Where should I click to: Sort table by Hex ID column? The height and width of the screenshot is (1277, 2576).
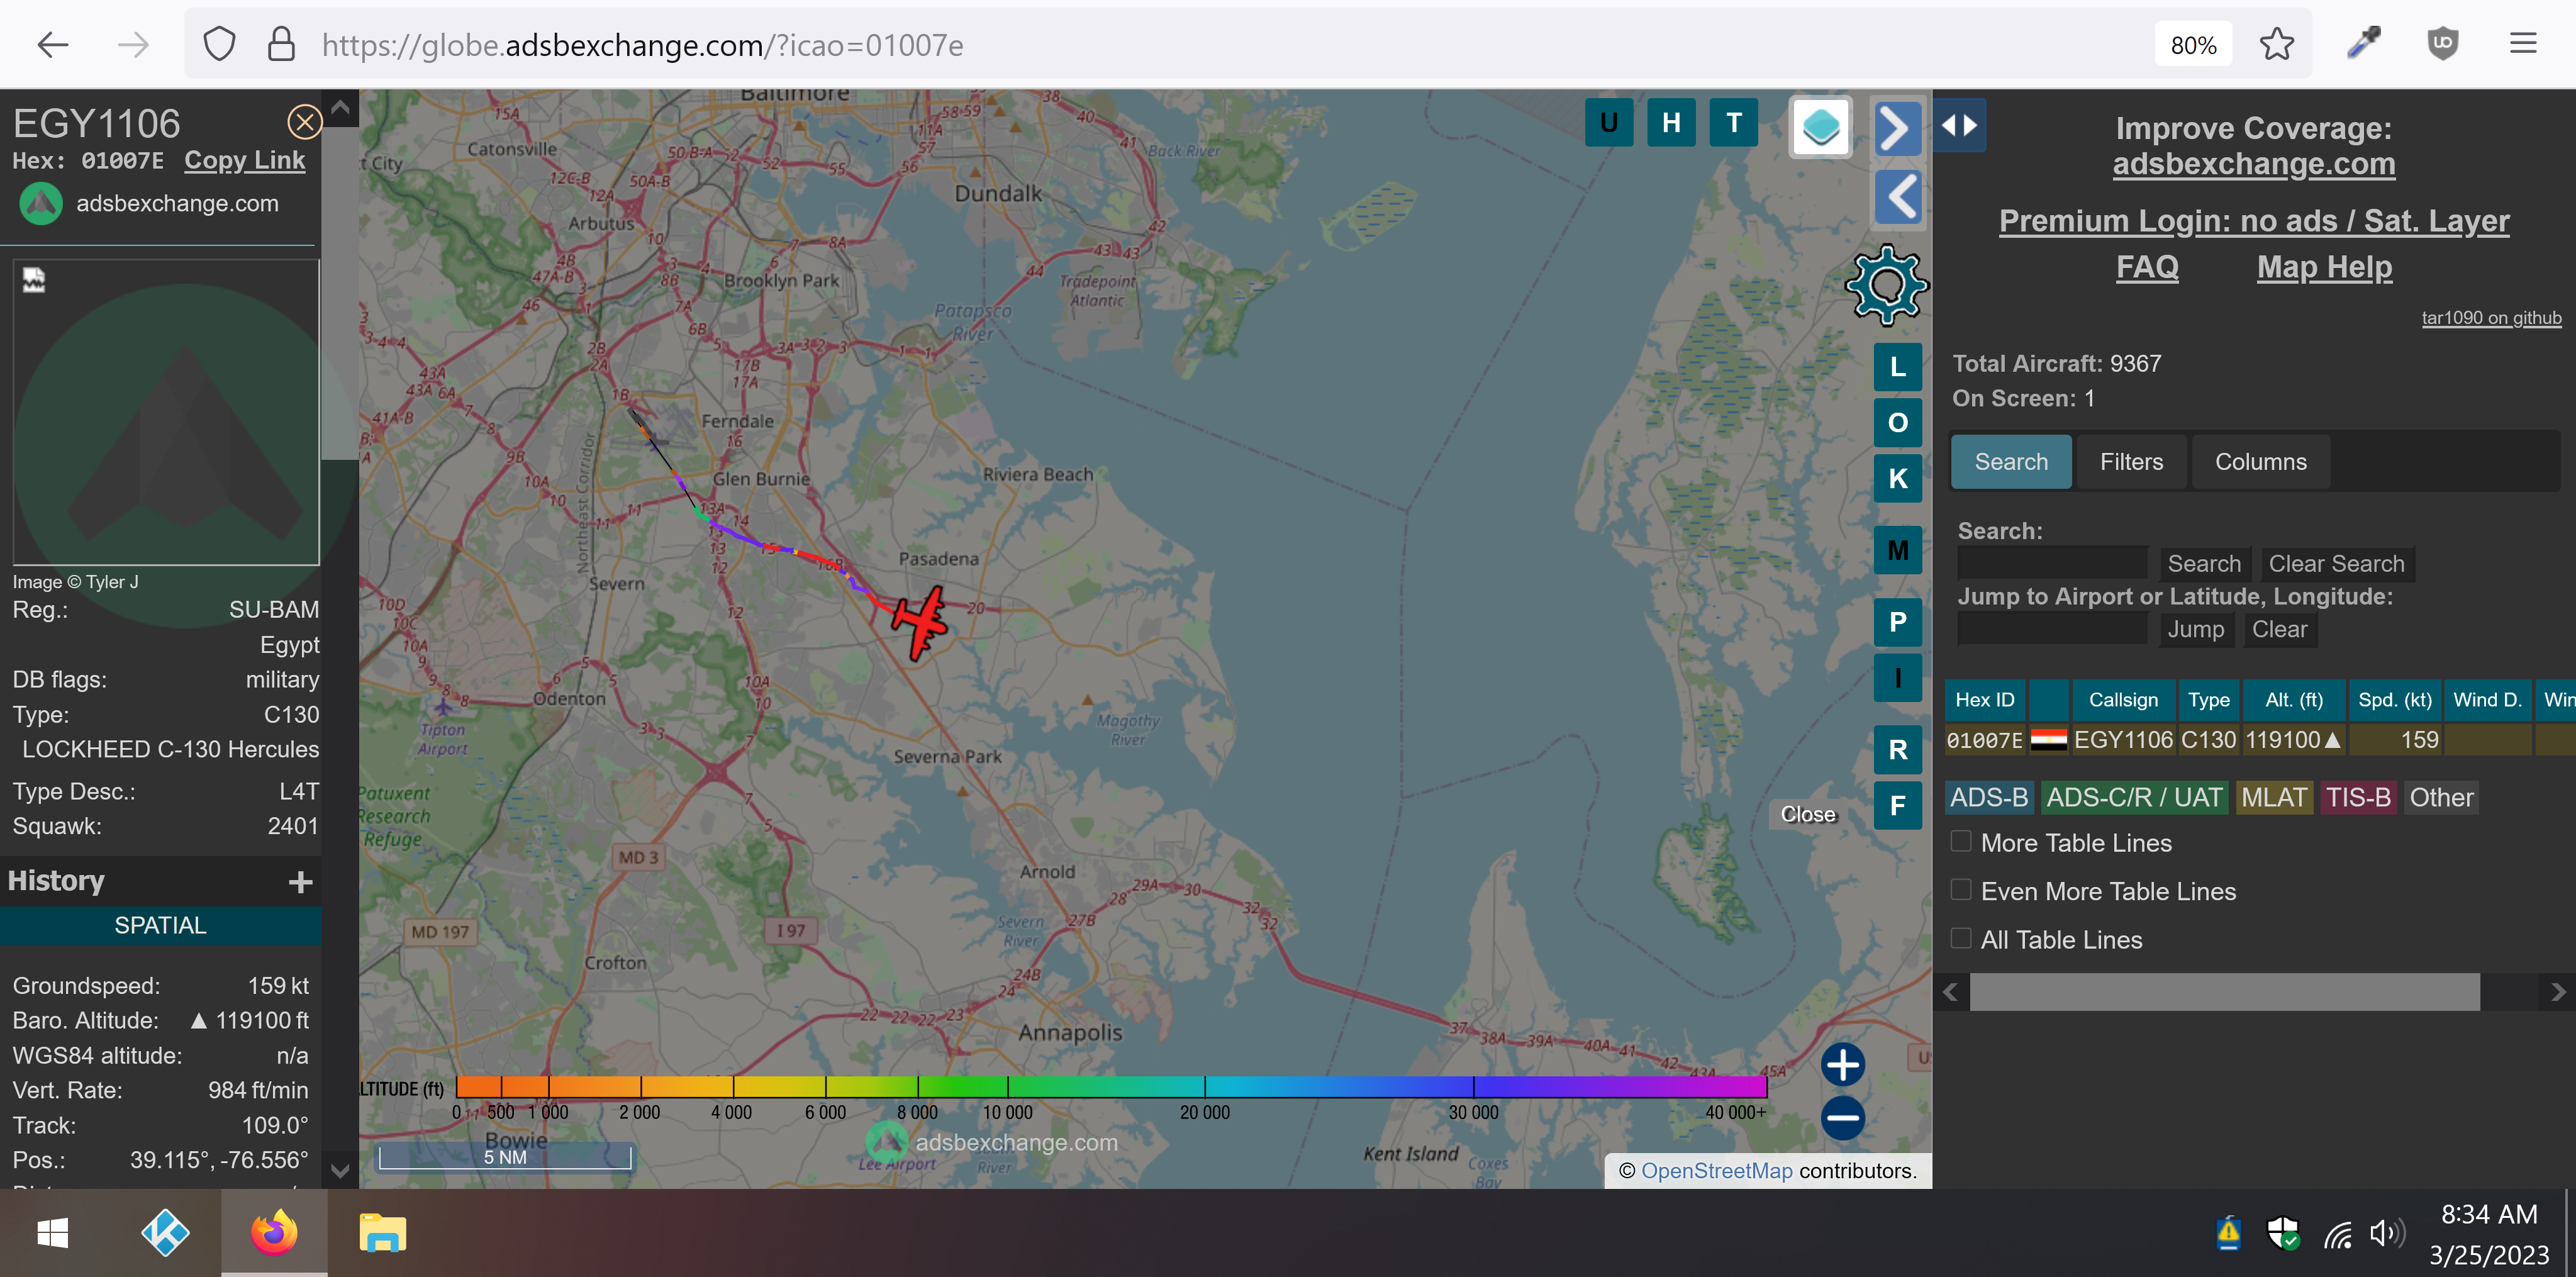point(1984,700)
